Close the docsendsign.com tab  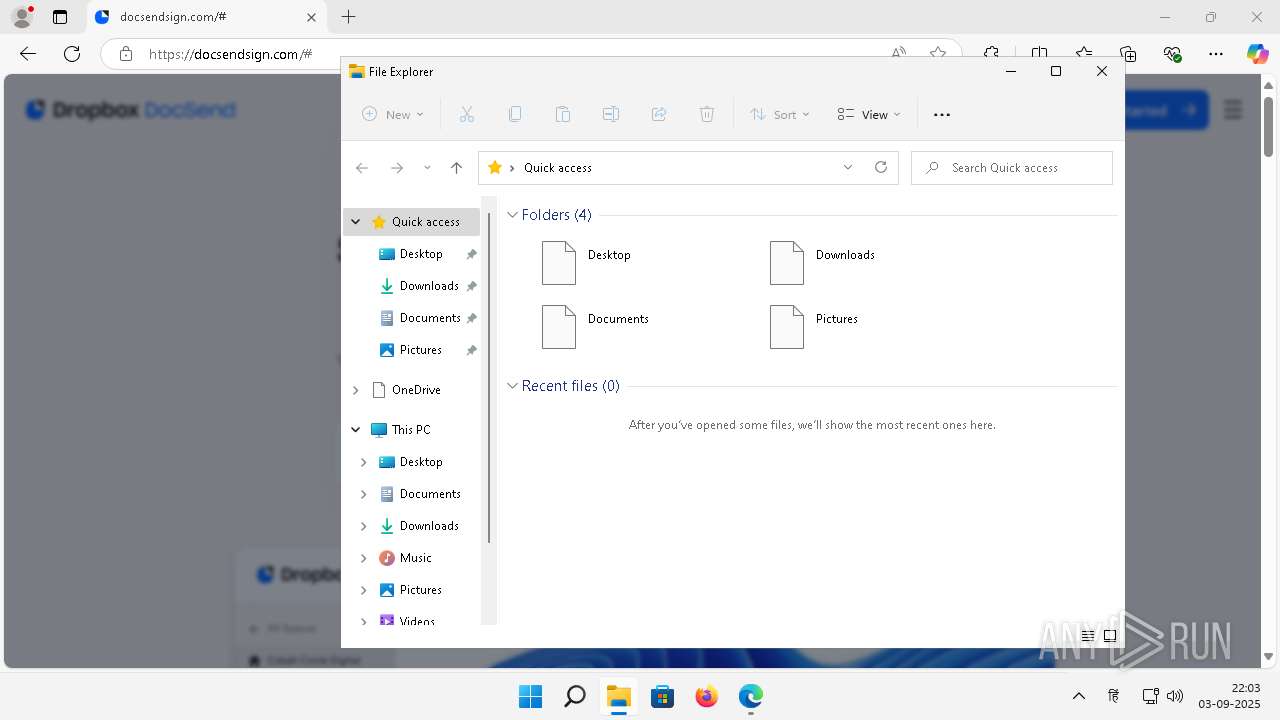[x=311, y=17]
